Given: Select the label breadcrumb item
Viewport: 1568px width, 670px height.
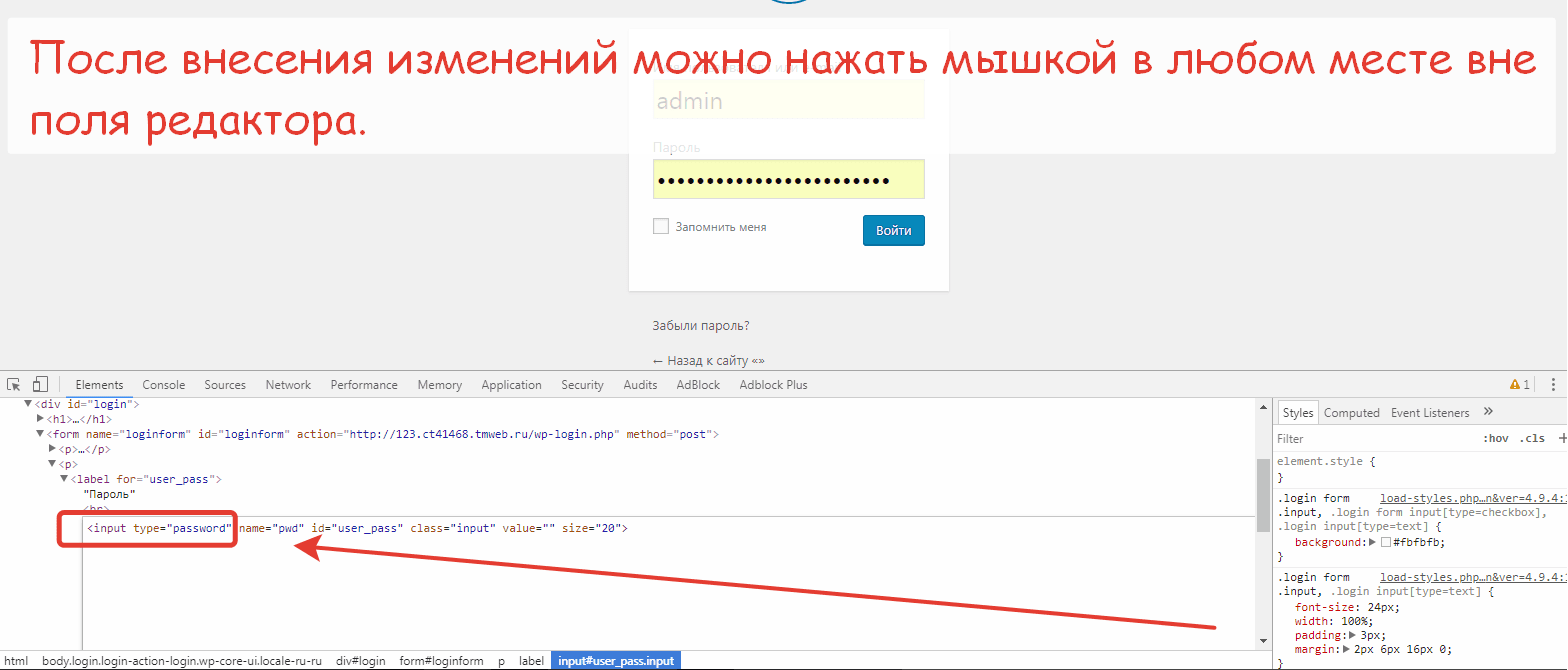Looking at the screenshot, I should tap(531, 661).
